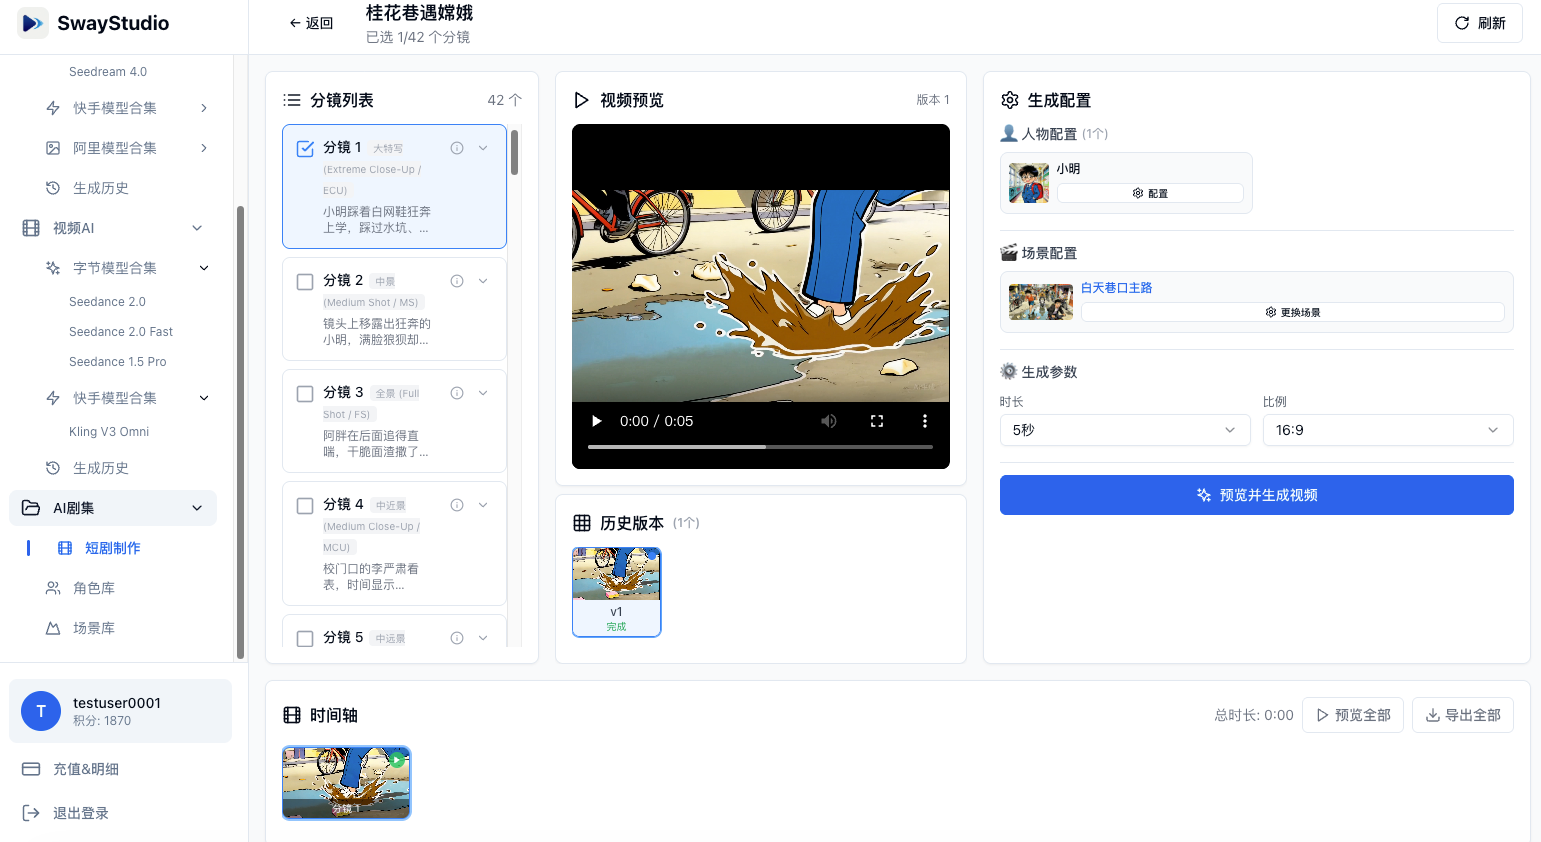Click the 视频预览 play outline icon
This screenshot has height=842, width=1541.
(x=581, y=100)
